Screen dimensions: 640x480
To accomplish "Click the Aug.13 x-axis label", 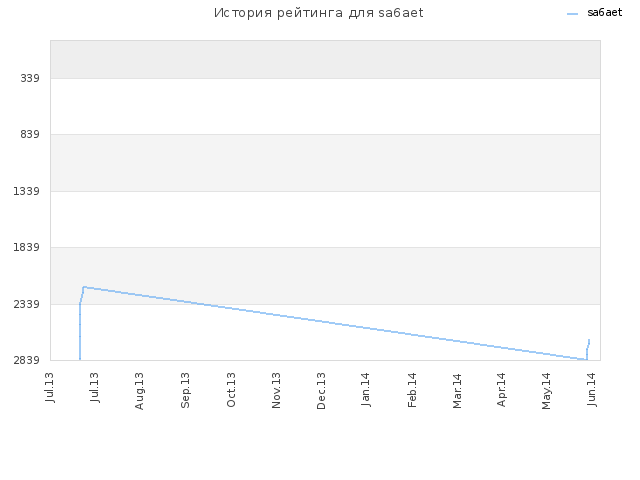I will (x=139, y=391).
